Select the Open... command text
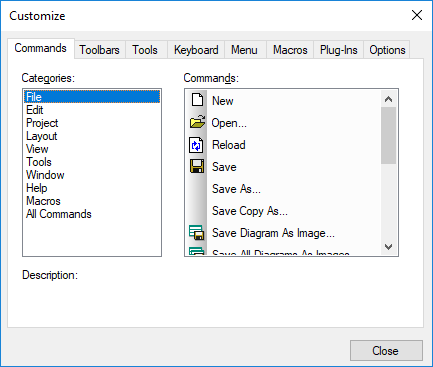This screenshot has height=367, width=433. tap(229, 123)
